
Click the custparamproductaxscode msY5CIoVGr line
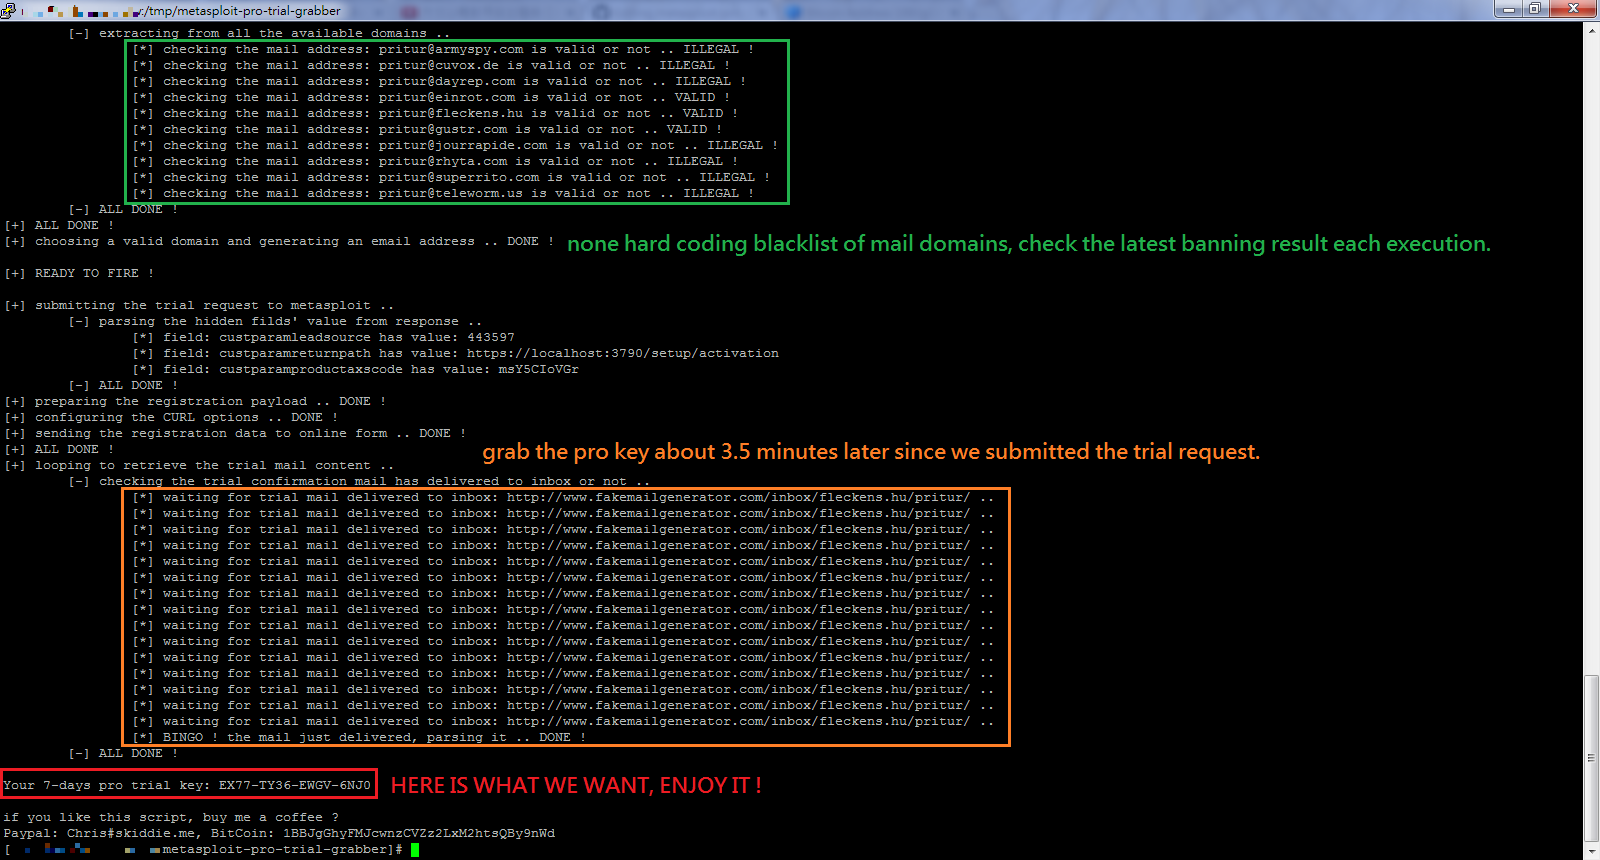click(x=355, y=369)
